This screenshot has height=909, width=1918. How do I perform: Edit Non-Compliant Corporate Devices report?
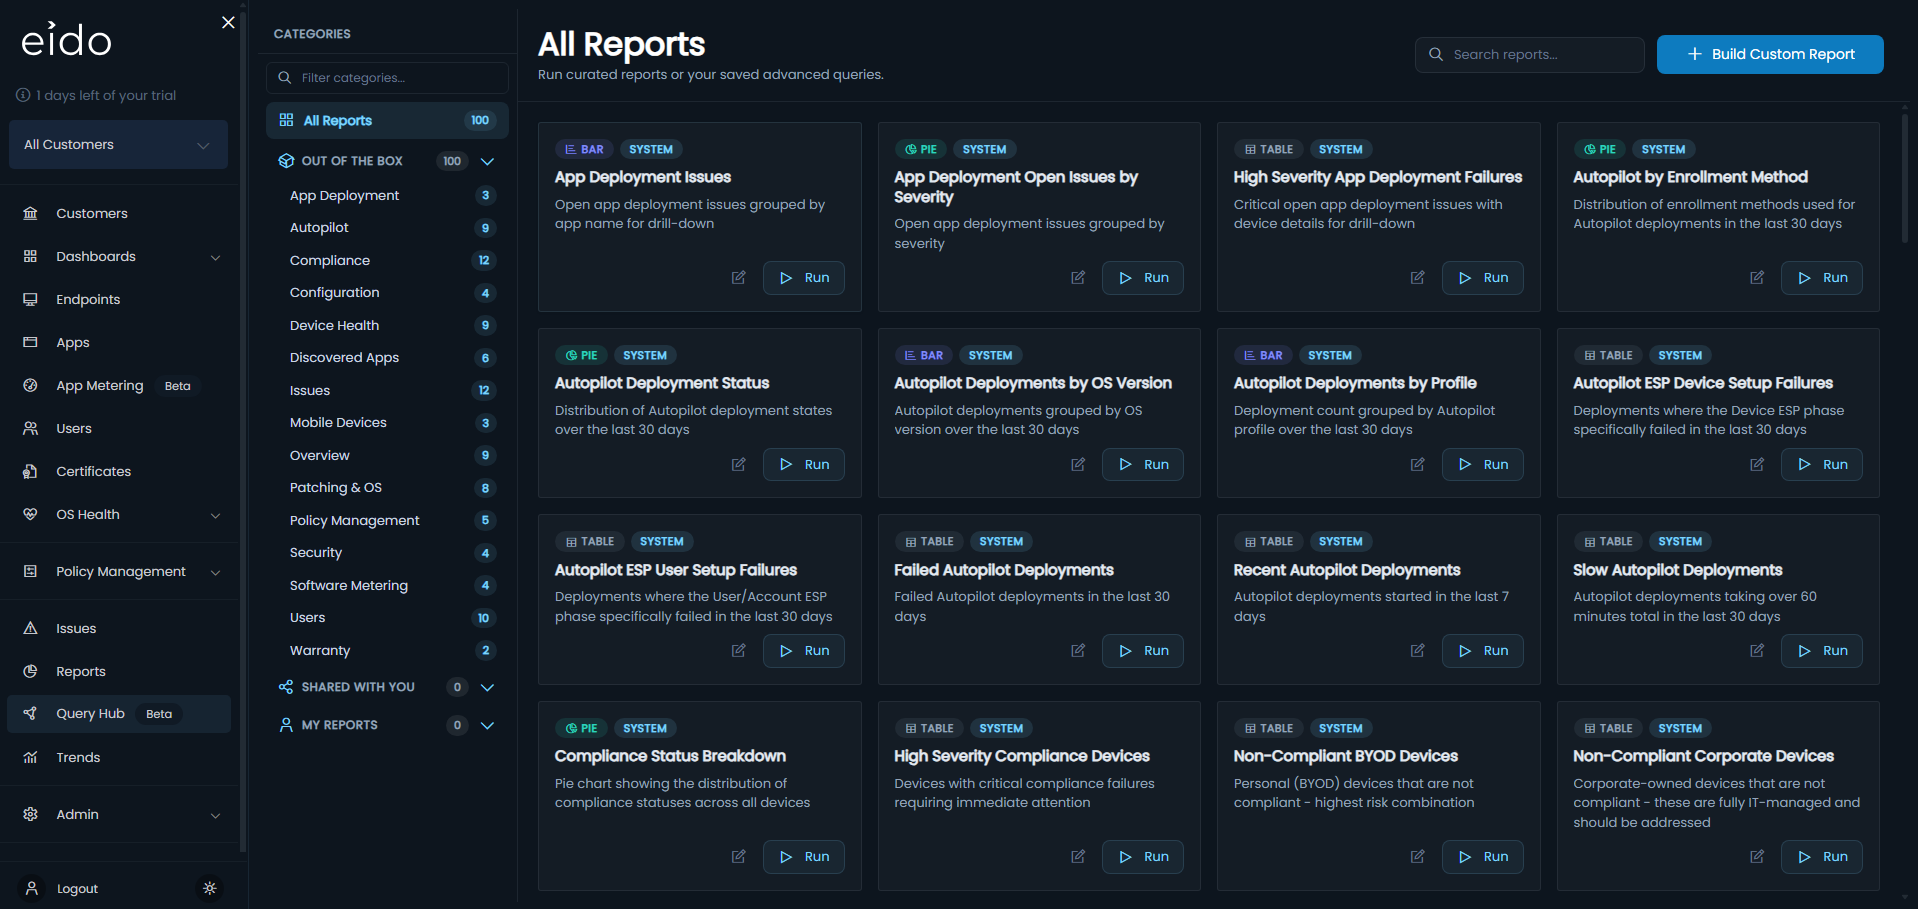pyautogui.click(x=1757, y=857)
